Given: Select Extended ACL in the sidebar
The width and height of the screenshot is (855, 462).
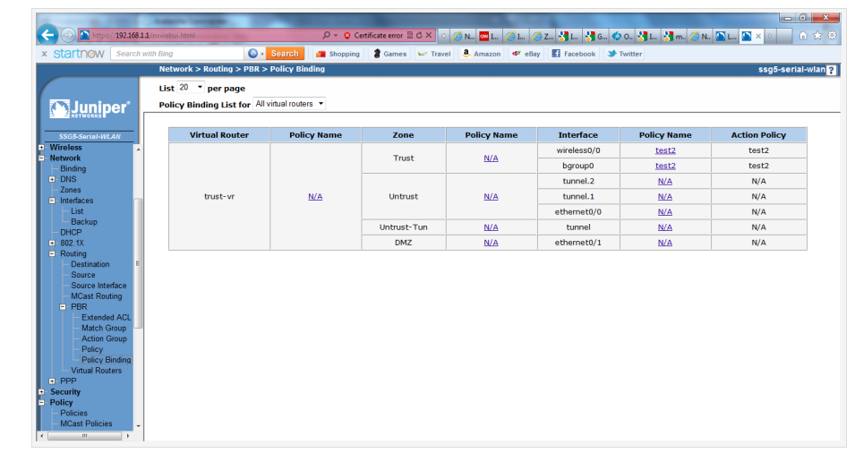Looking at the screenshot, I should [x=105, y=318].
